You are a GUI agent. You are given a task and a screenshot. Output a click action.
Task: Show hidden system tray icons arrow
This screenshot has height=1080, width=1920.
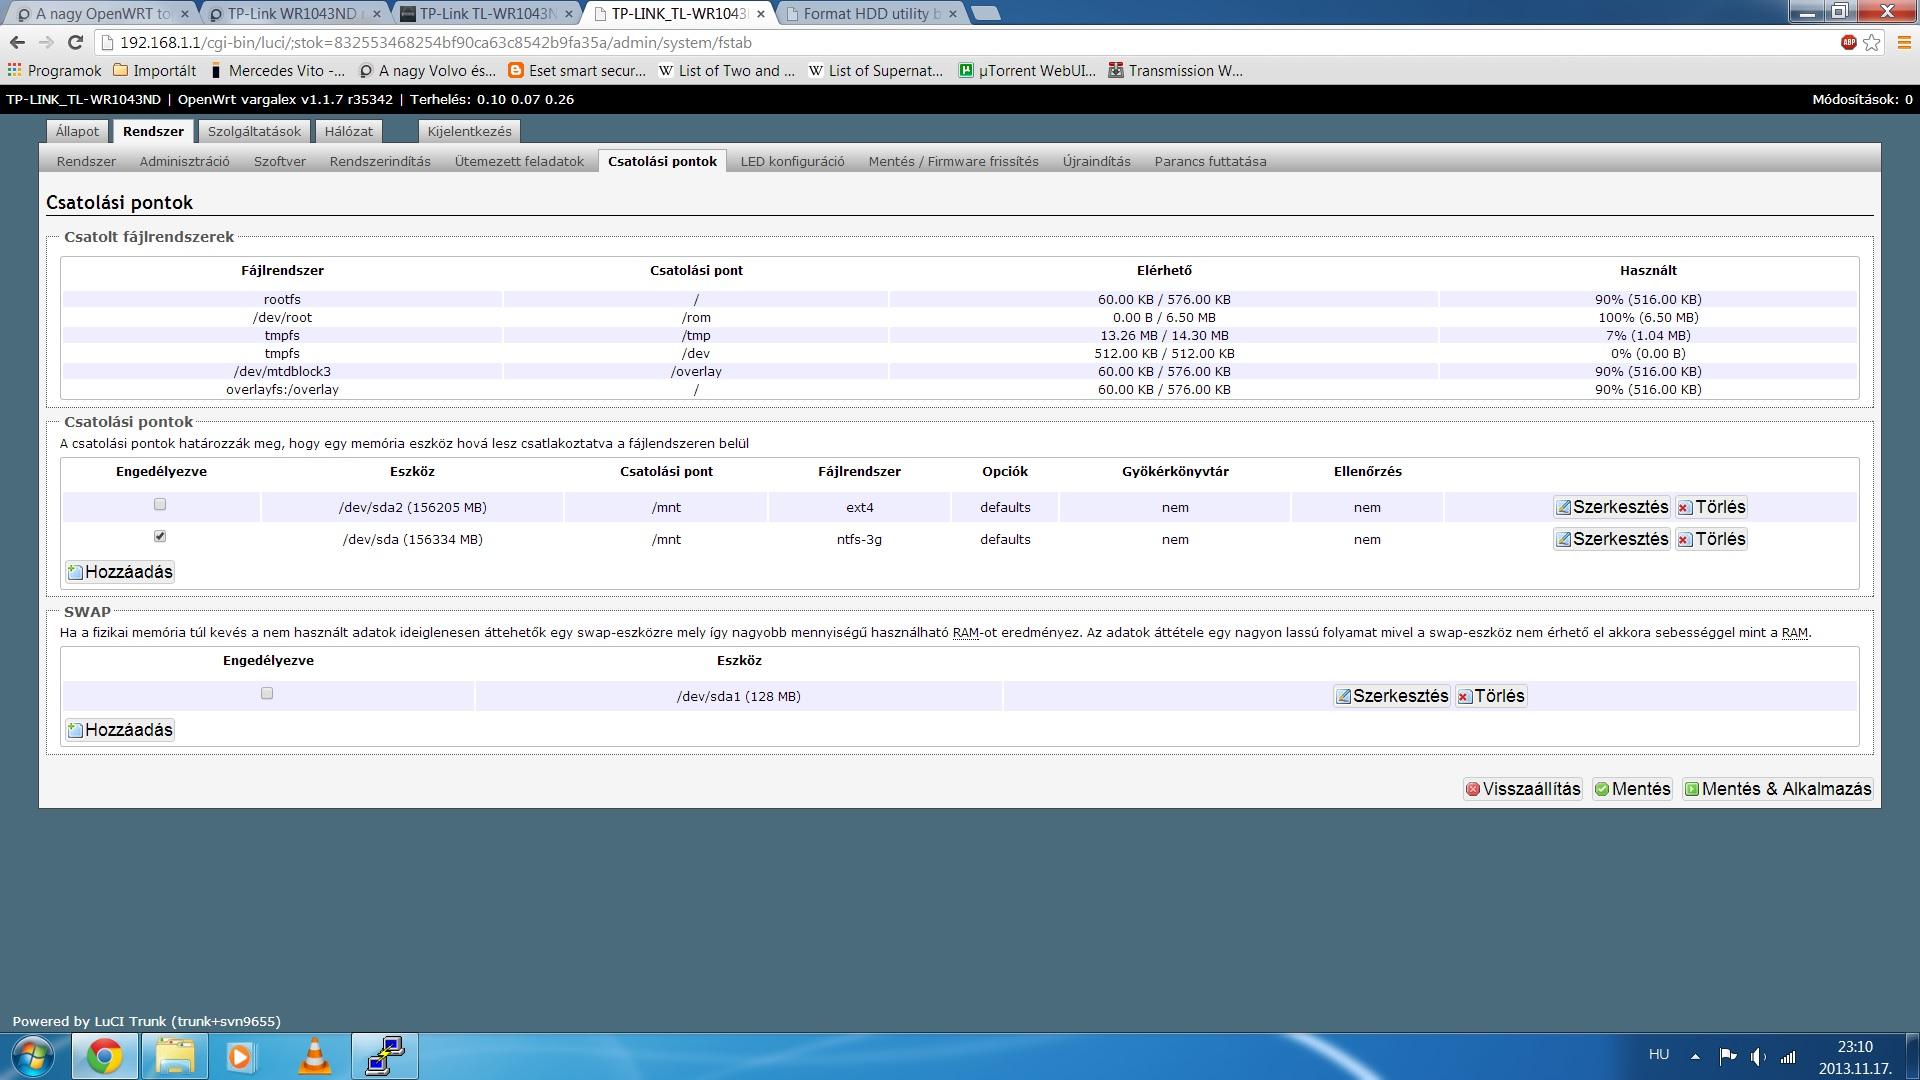coord(1695,1056)
